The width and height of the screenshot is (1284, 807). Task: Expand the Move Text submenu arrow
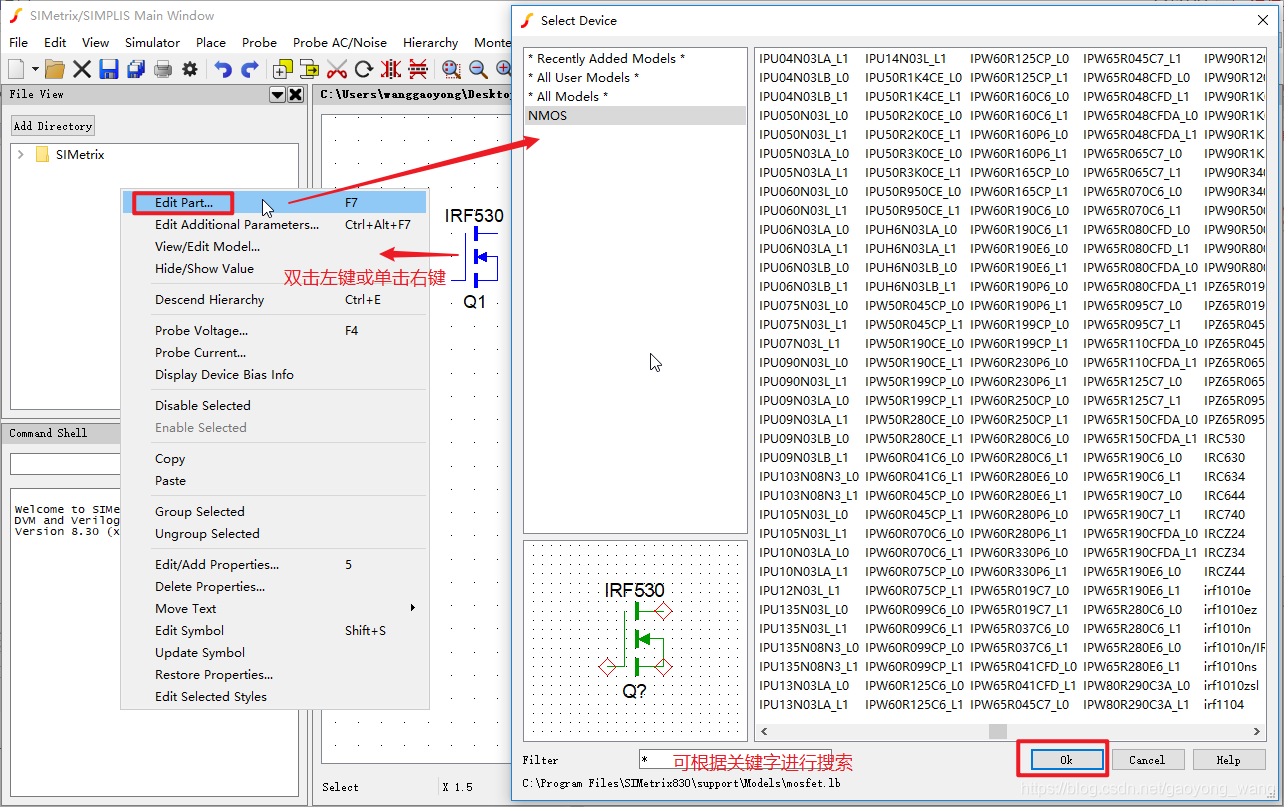[x=413, y=608]
